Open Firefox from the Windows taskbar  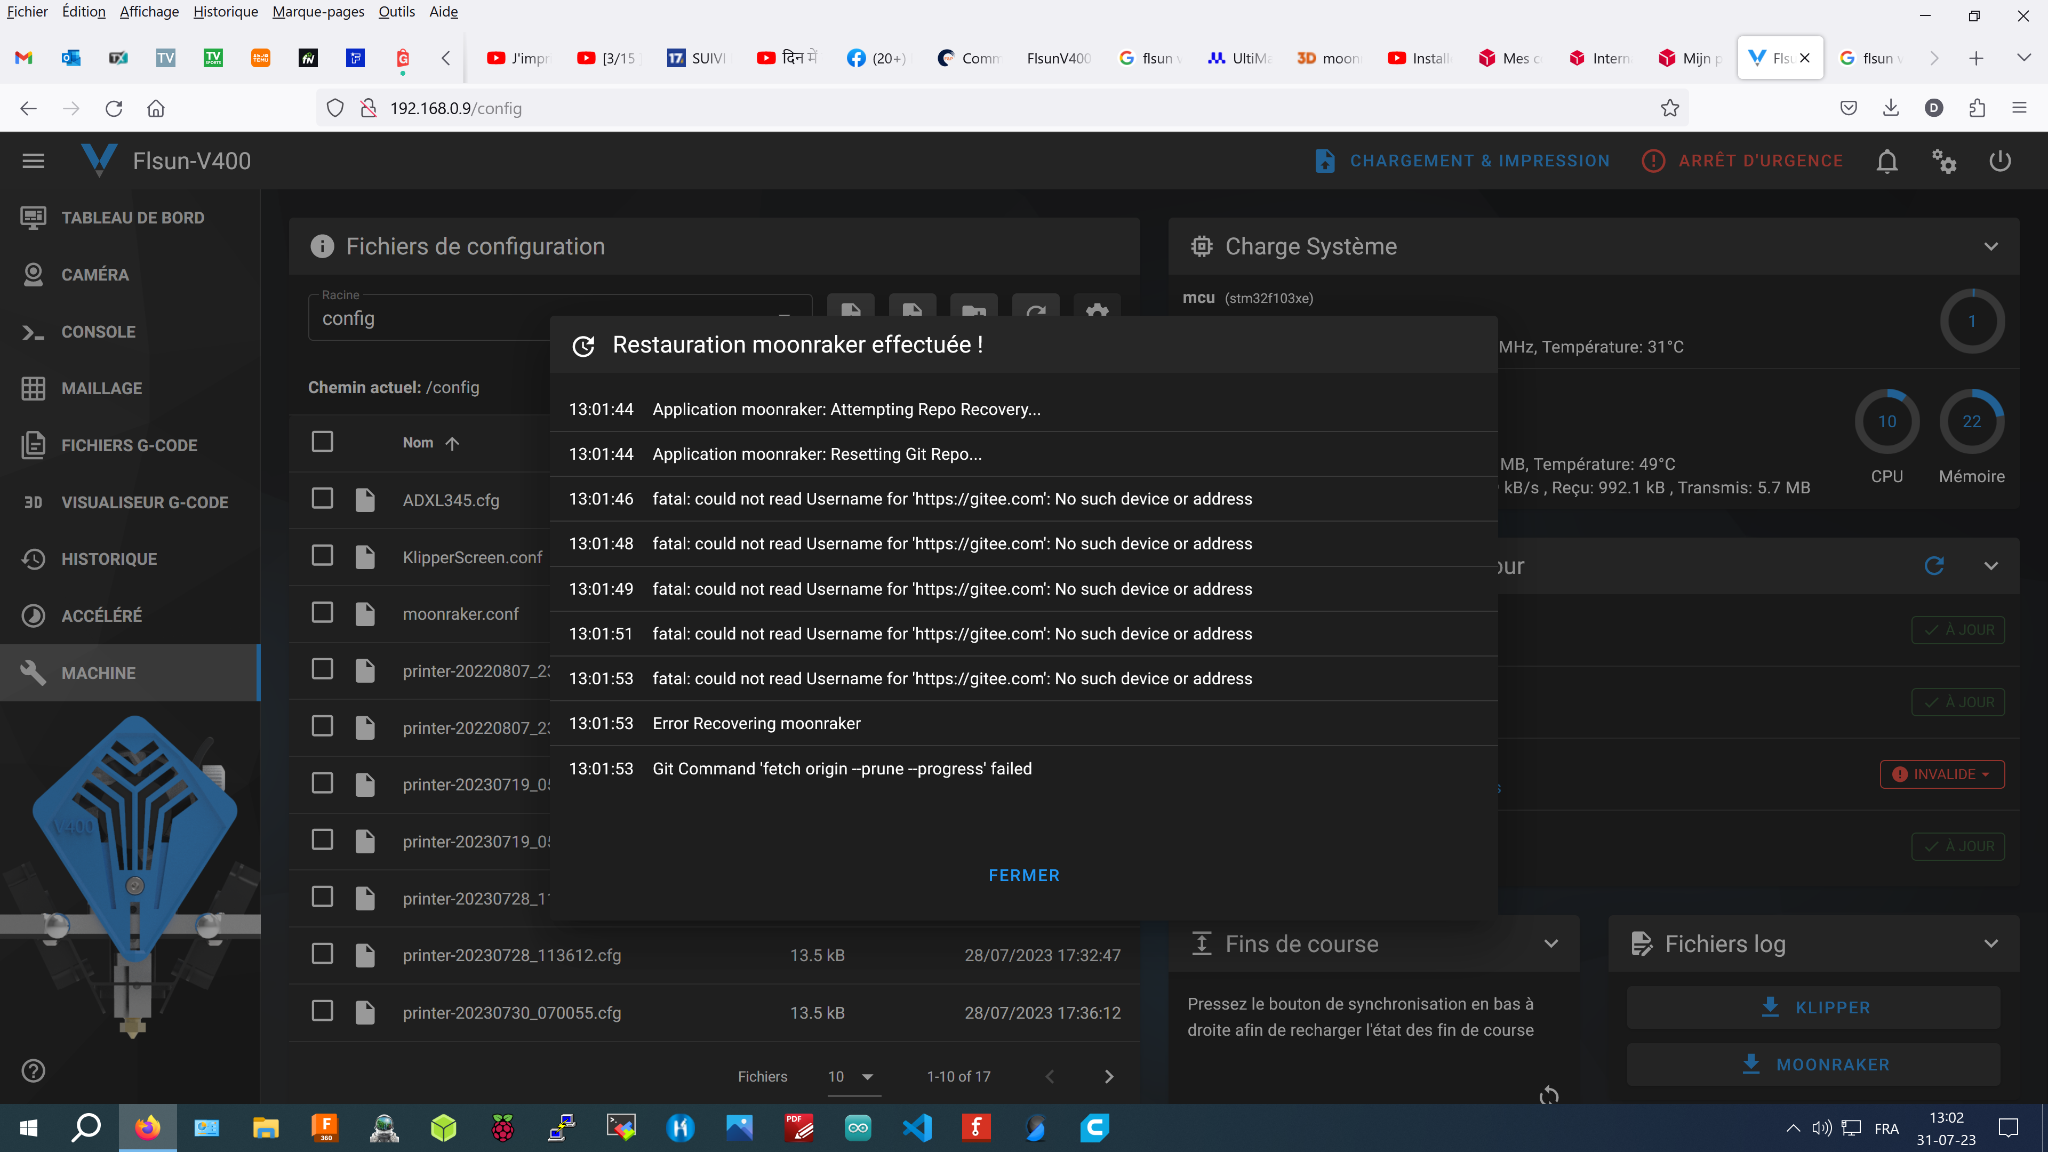coord(147,1128)
